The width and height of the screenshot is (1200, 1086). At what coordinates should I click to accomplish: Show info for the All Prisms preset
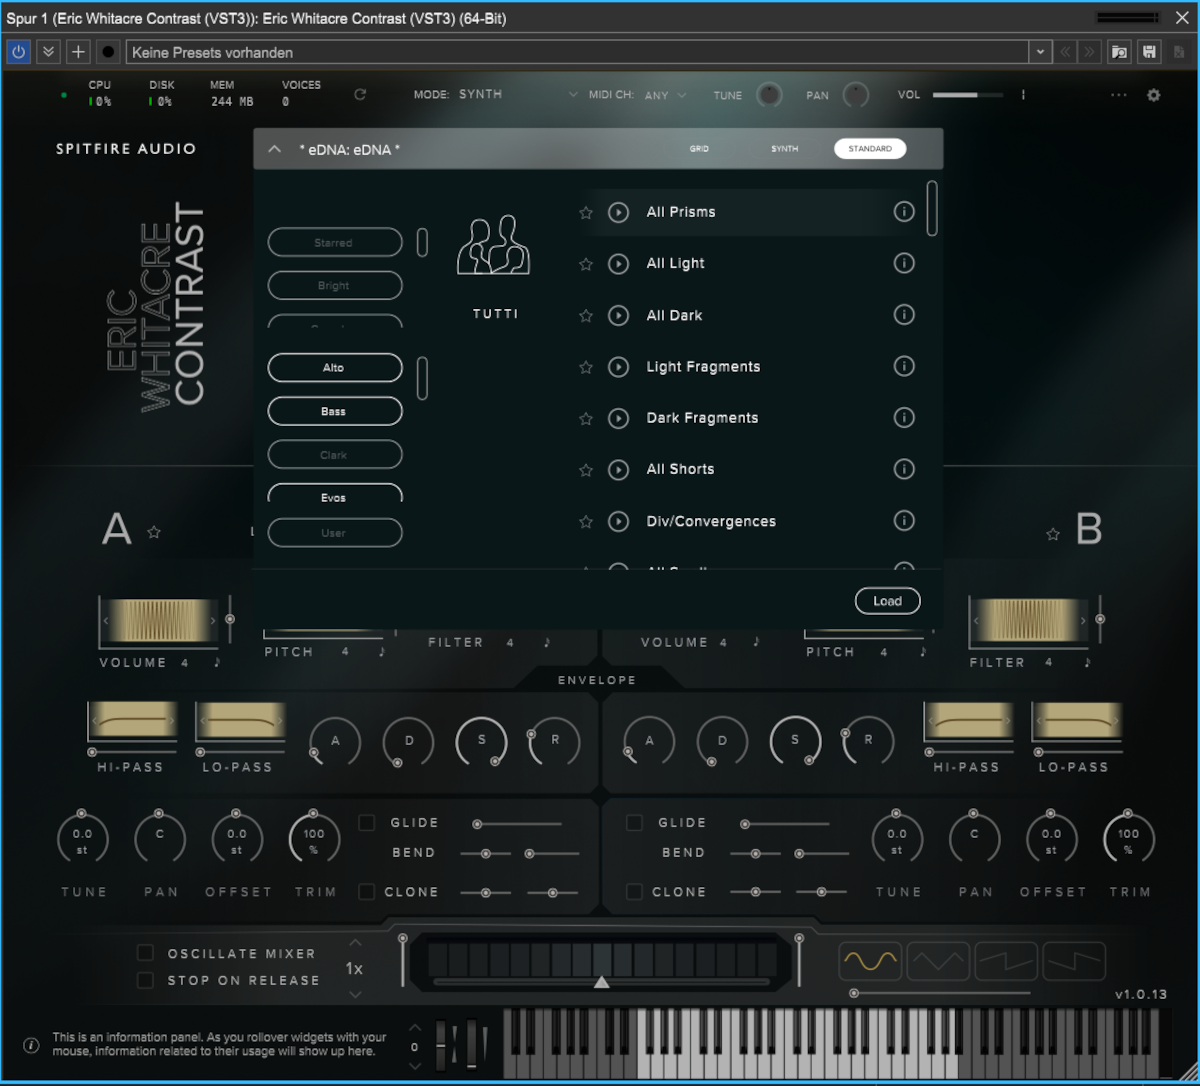tap(904, 212)
